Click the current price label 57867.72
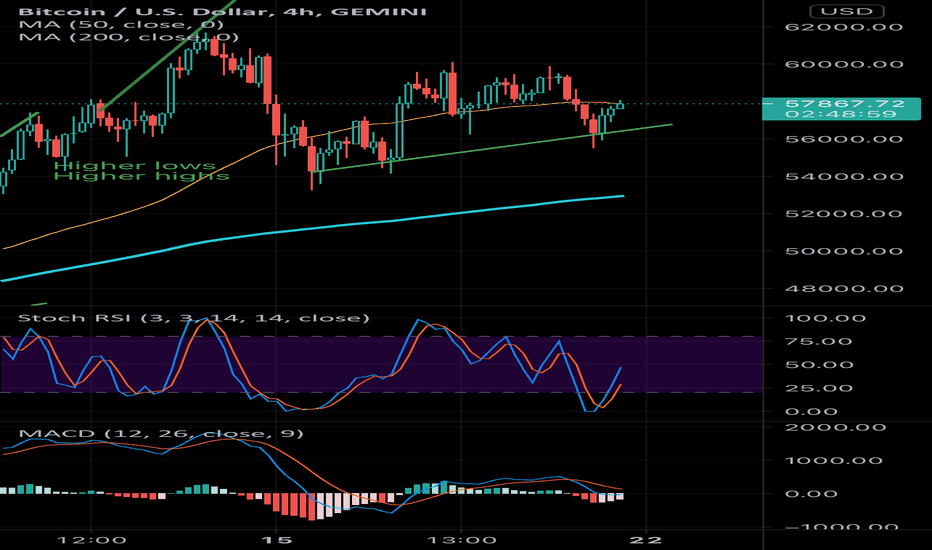This screenshot has height=550, width=932. coord(844,103)
